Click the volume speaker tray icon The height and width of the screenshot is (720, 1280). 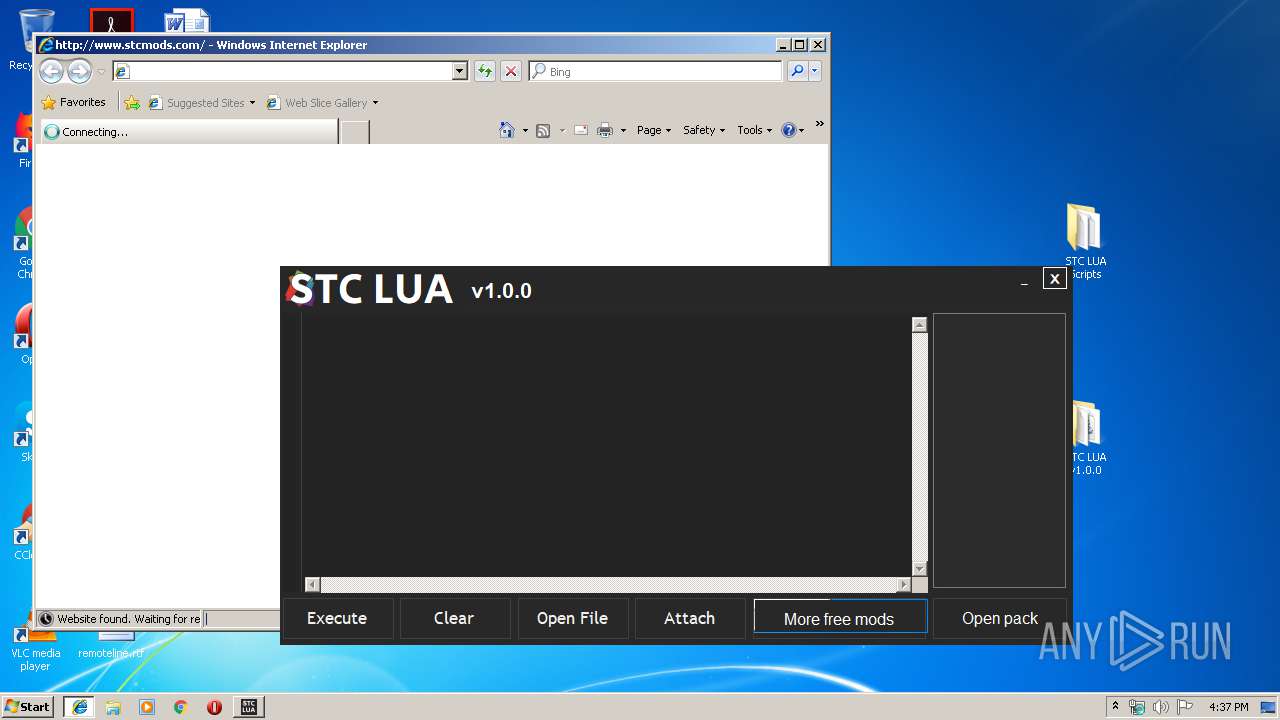click(1161, 706)
